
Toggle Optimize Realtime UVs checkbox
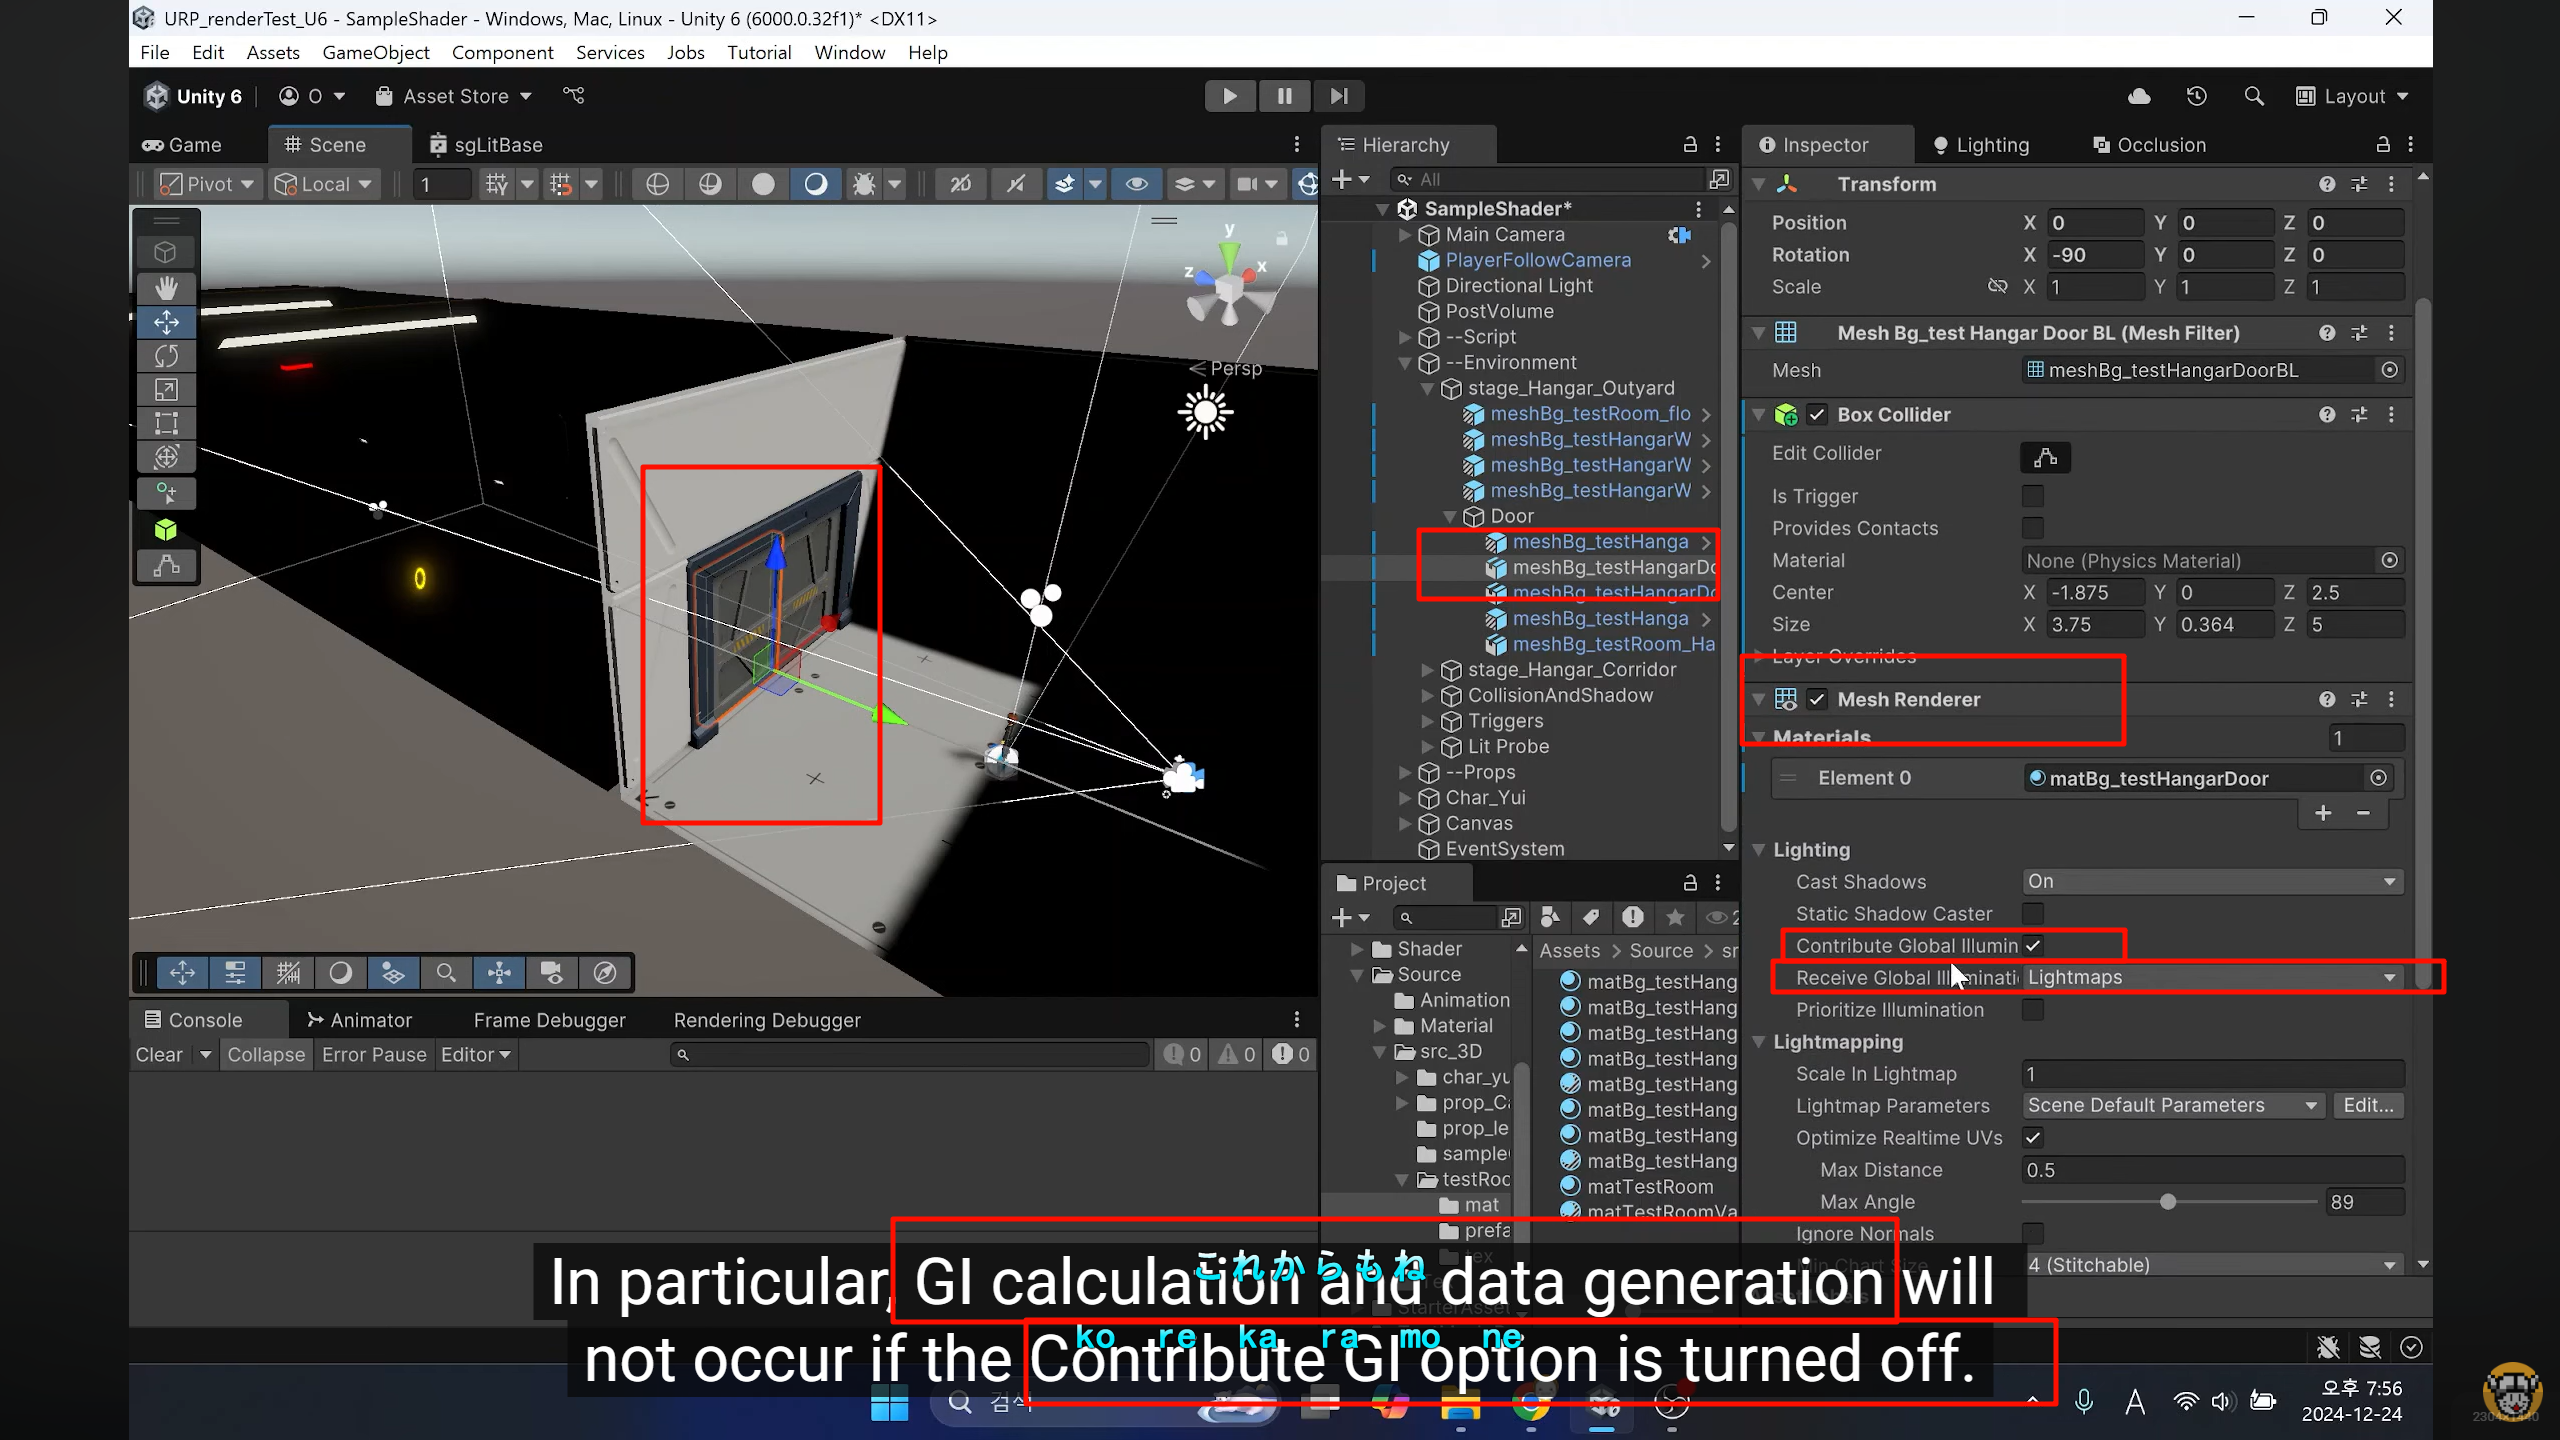point(2033,1137)
